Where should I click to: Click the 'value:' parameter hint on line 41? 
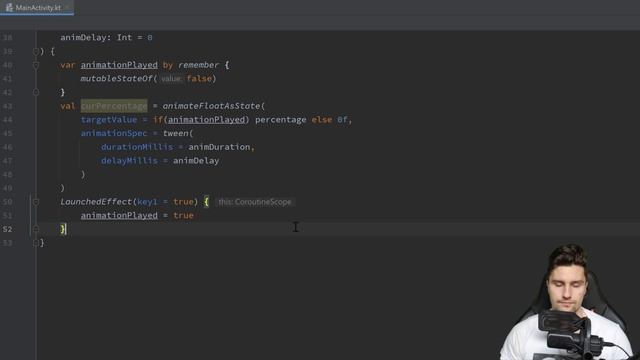(171, 79)
